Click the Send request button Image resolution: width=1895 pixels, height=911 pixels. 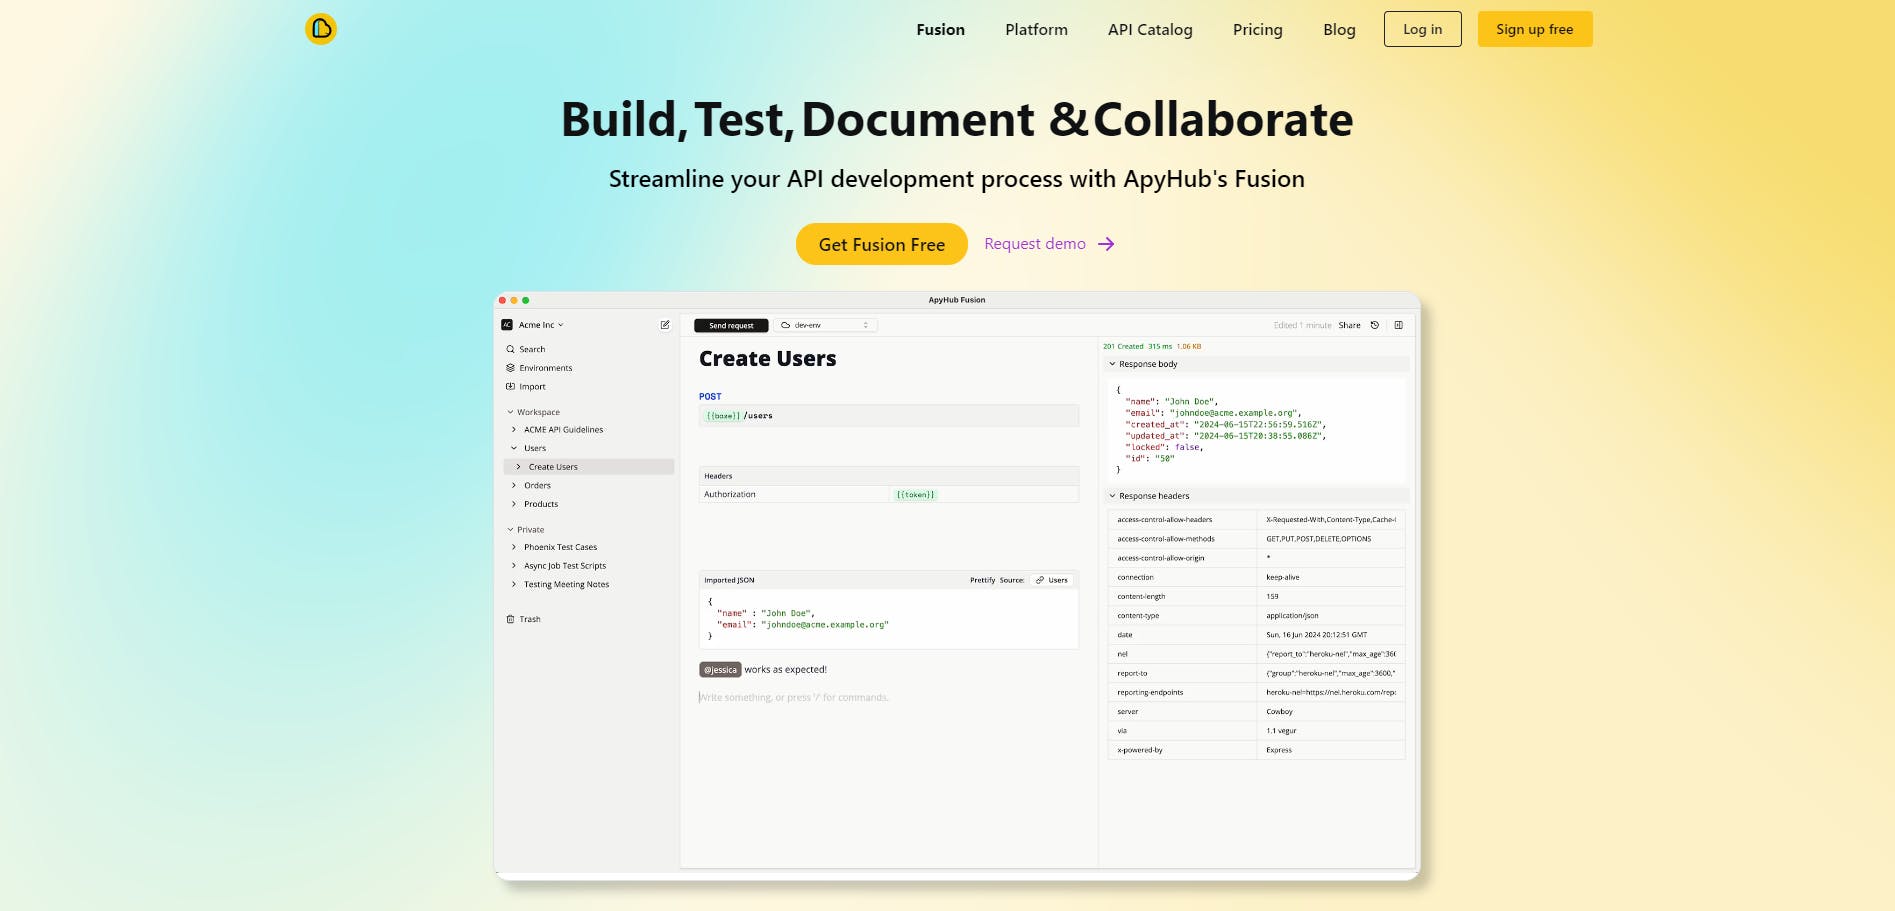(731, 325)
